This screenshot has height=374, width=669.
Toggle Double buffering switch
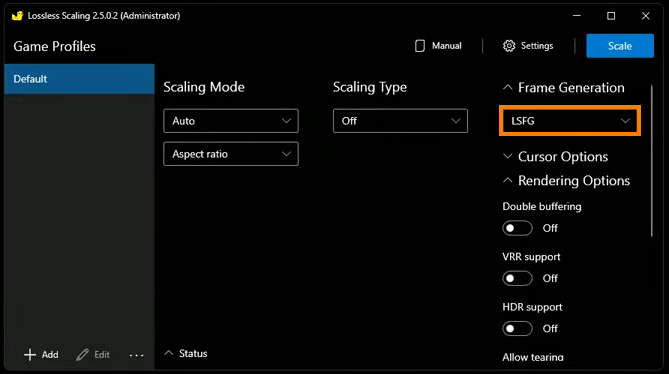(517, 228)
